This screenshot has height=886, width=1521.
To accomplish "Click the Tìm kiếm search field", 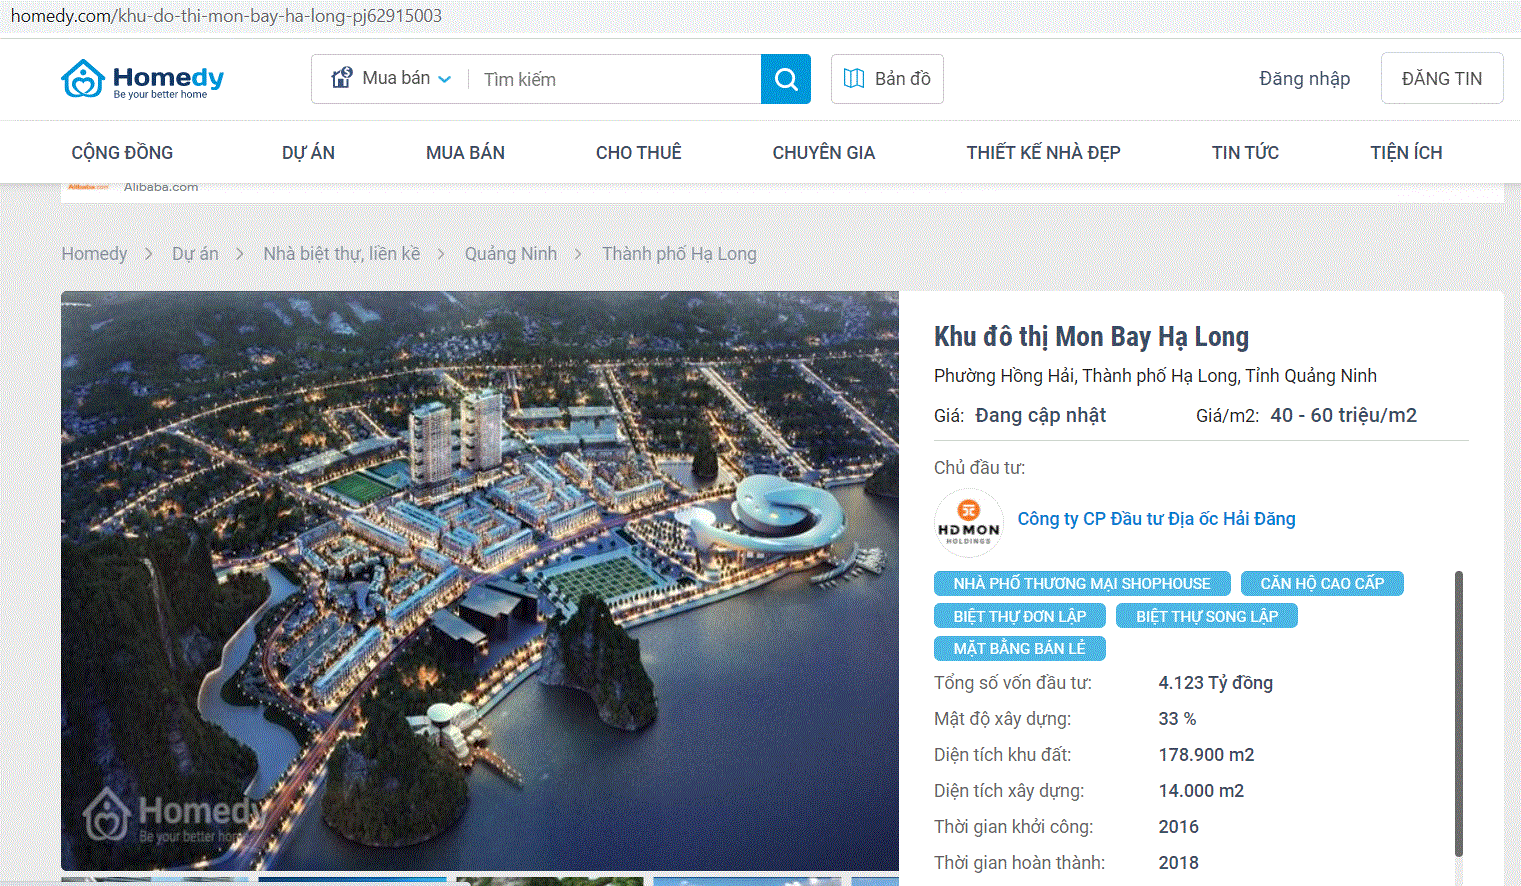I will point(614,79).
